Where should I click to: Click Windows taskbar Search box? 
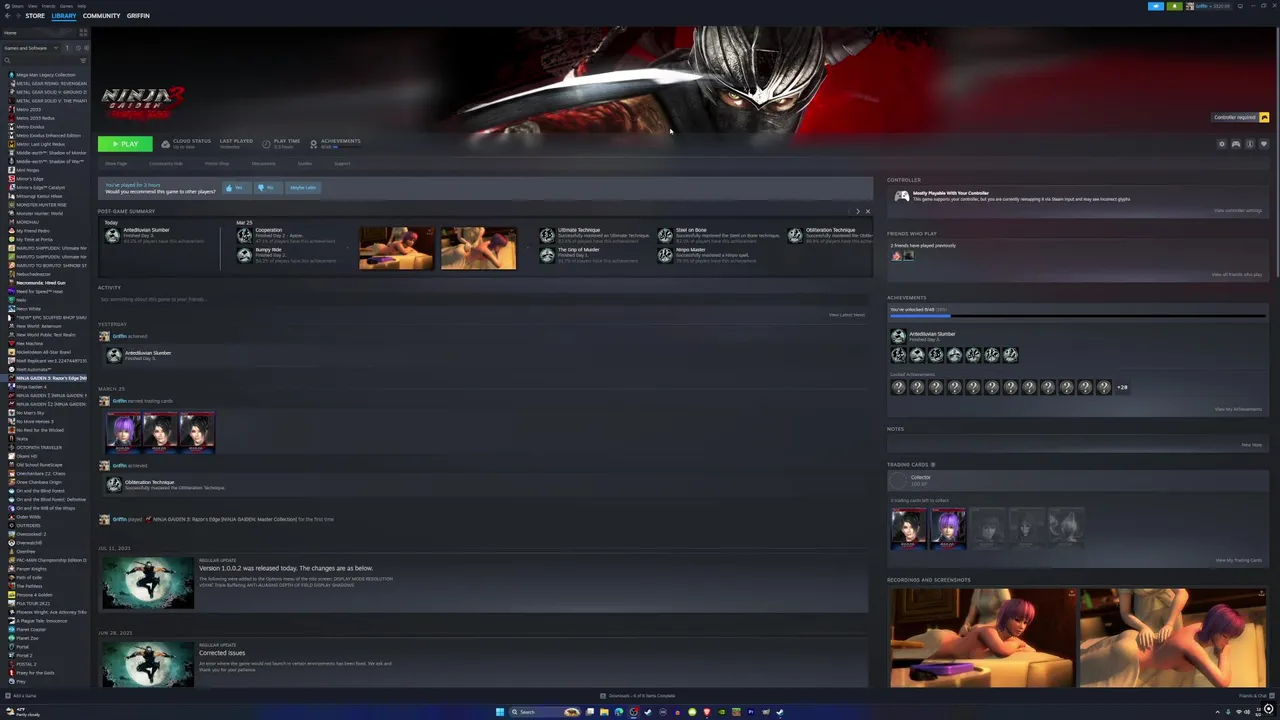(545, 712)
